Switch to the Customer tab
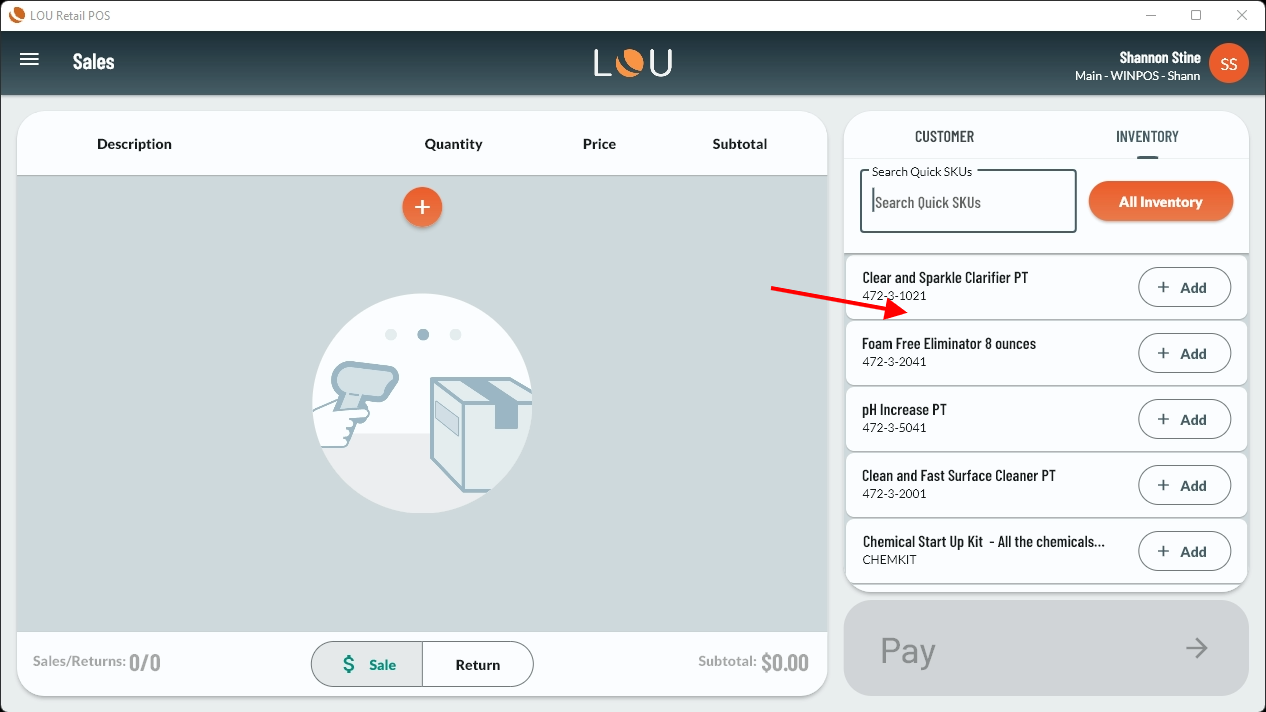 [944, 137]
